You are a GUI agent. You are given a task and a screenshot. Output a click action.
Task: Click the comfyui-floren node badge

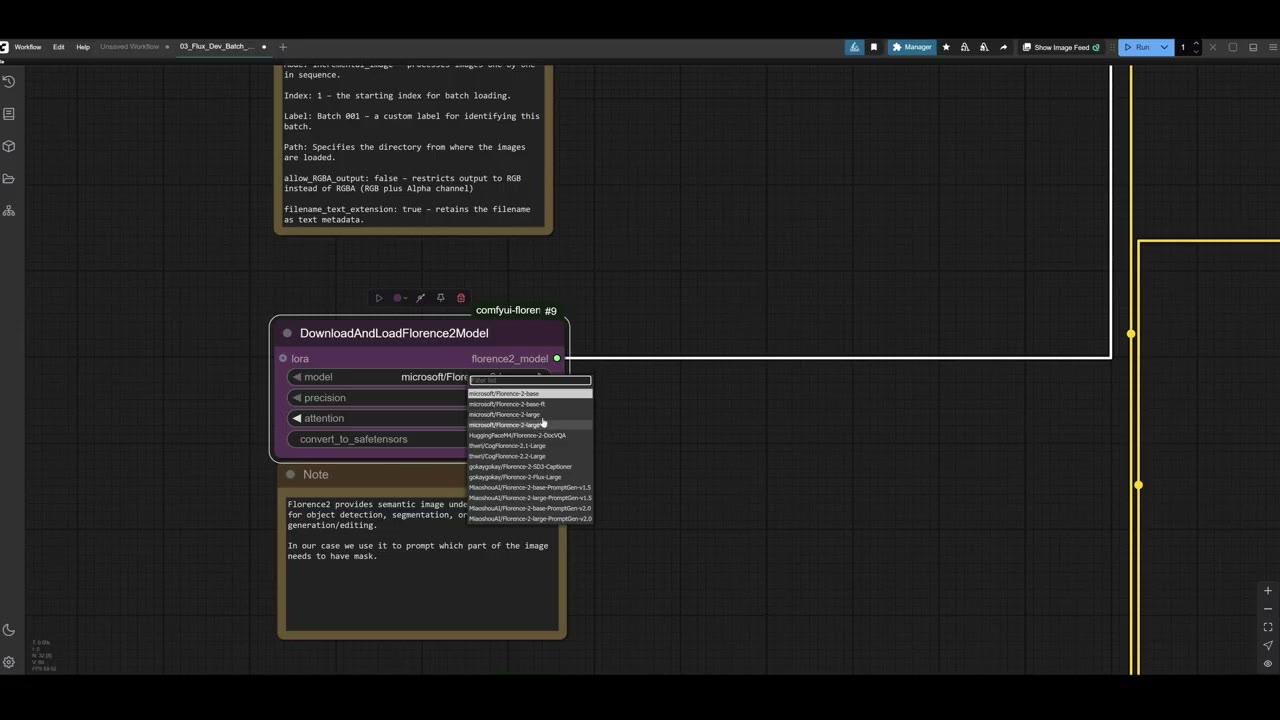[x=507, y=311]
